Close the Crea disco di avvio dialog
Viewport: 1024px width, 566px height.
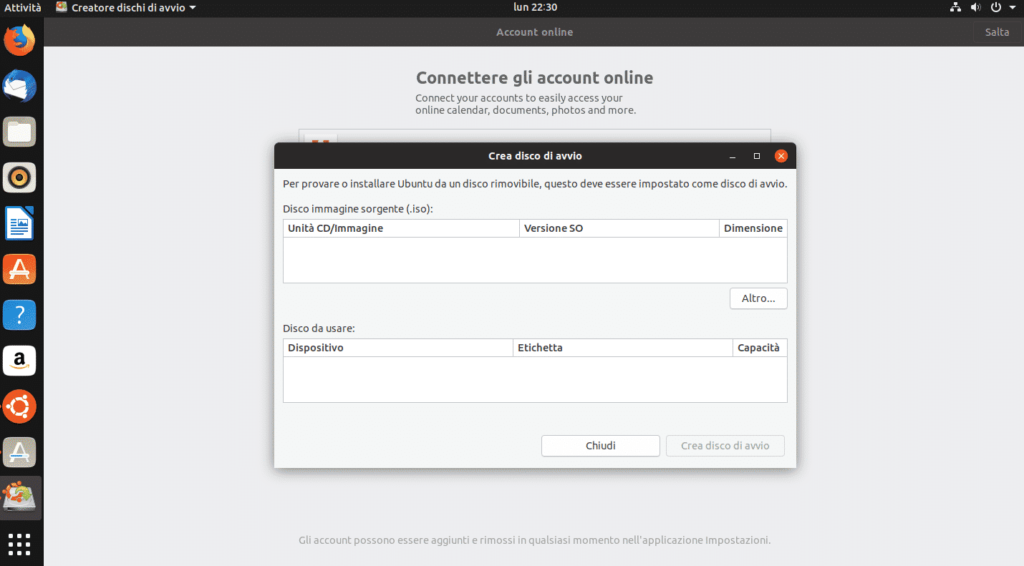[781, 156]
